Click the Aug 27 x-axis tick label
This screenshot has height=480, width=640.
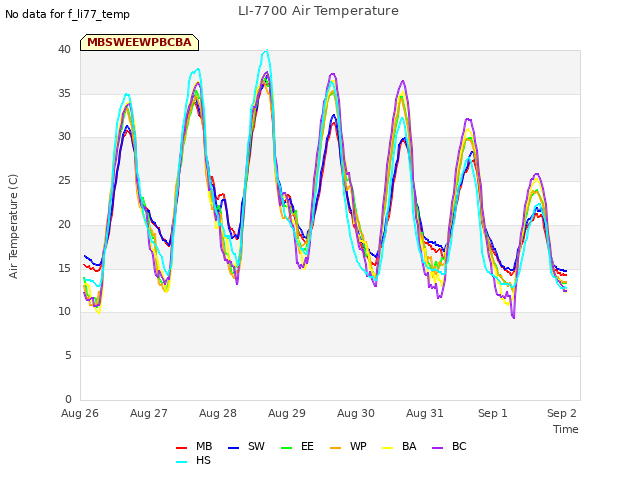click(149, 413)
